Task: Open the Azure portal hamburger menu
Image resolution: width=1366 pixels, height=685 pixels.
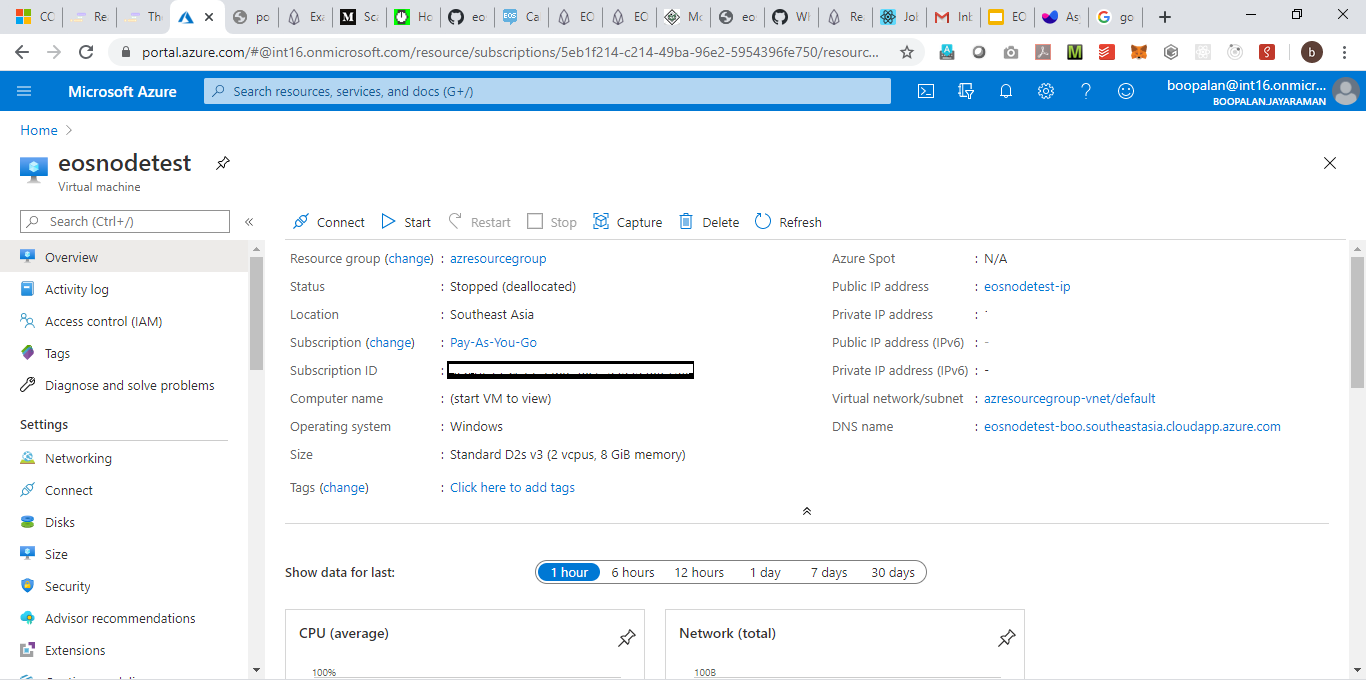Action: 24,91
